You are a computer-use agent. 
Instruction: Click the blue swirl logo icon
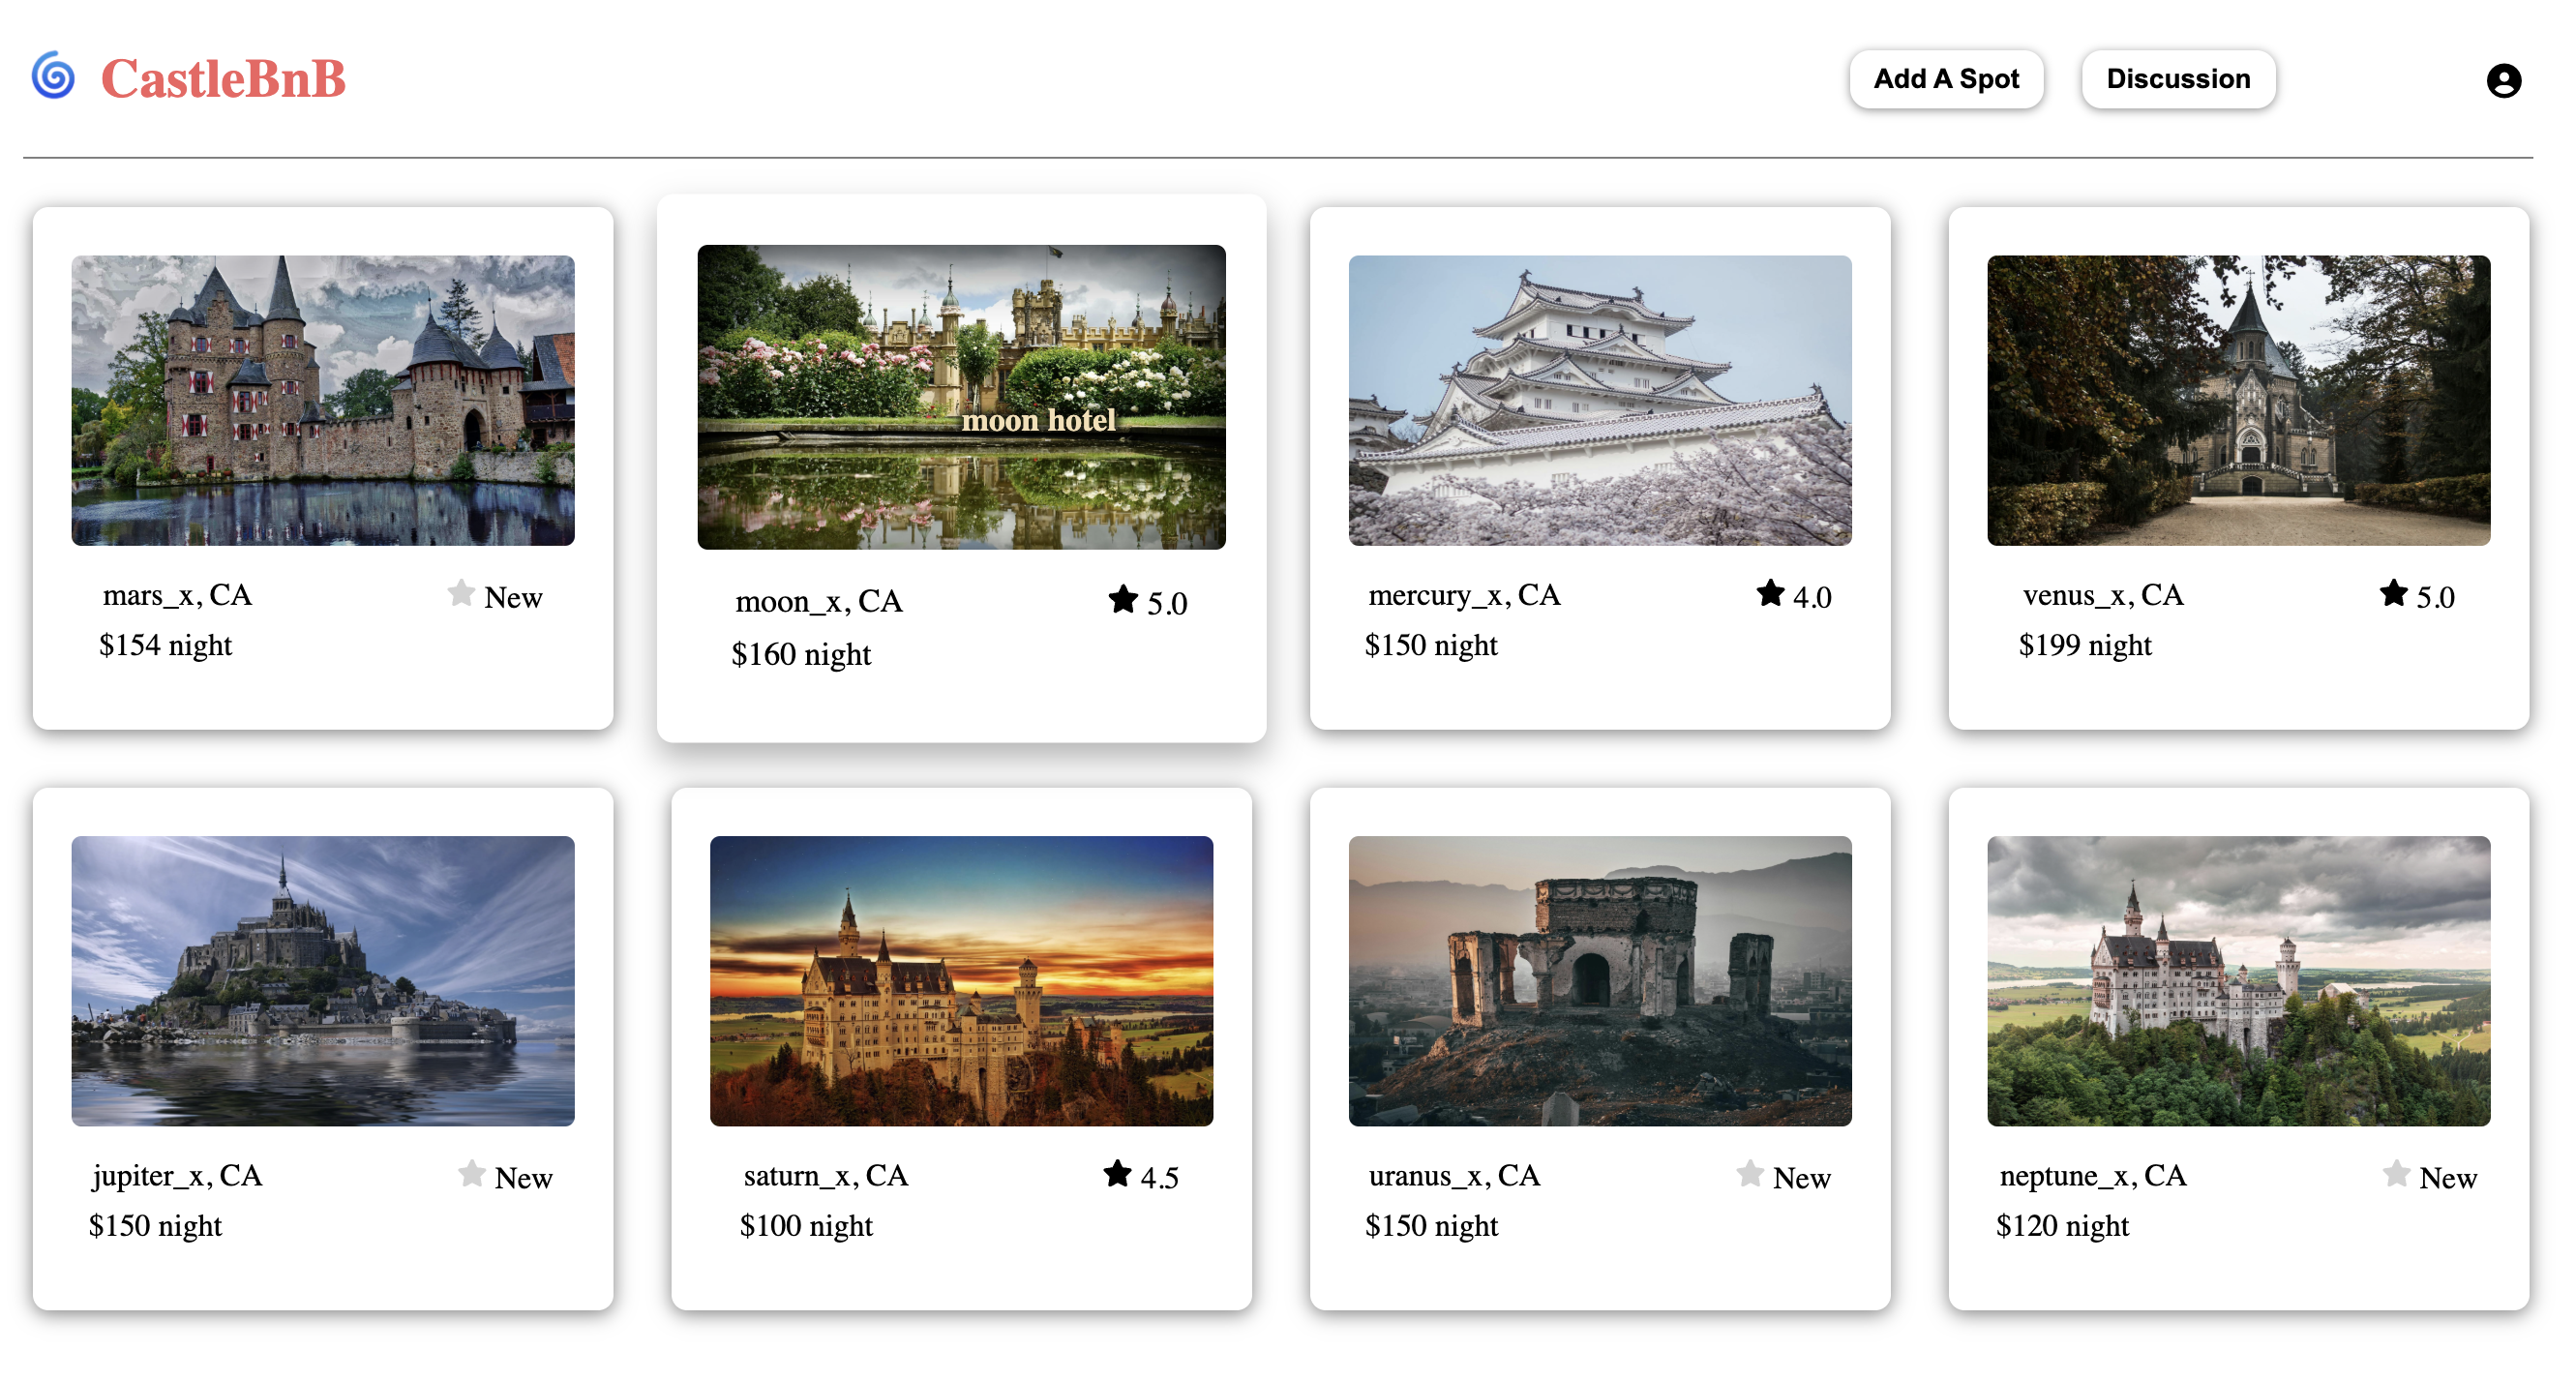pyautogui.click(x=53, y=76)
